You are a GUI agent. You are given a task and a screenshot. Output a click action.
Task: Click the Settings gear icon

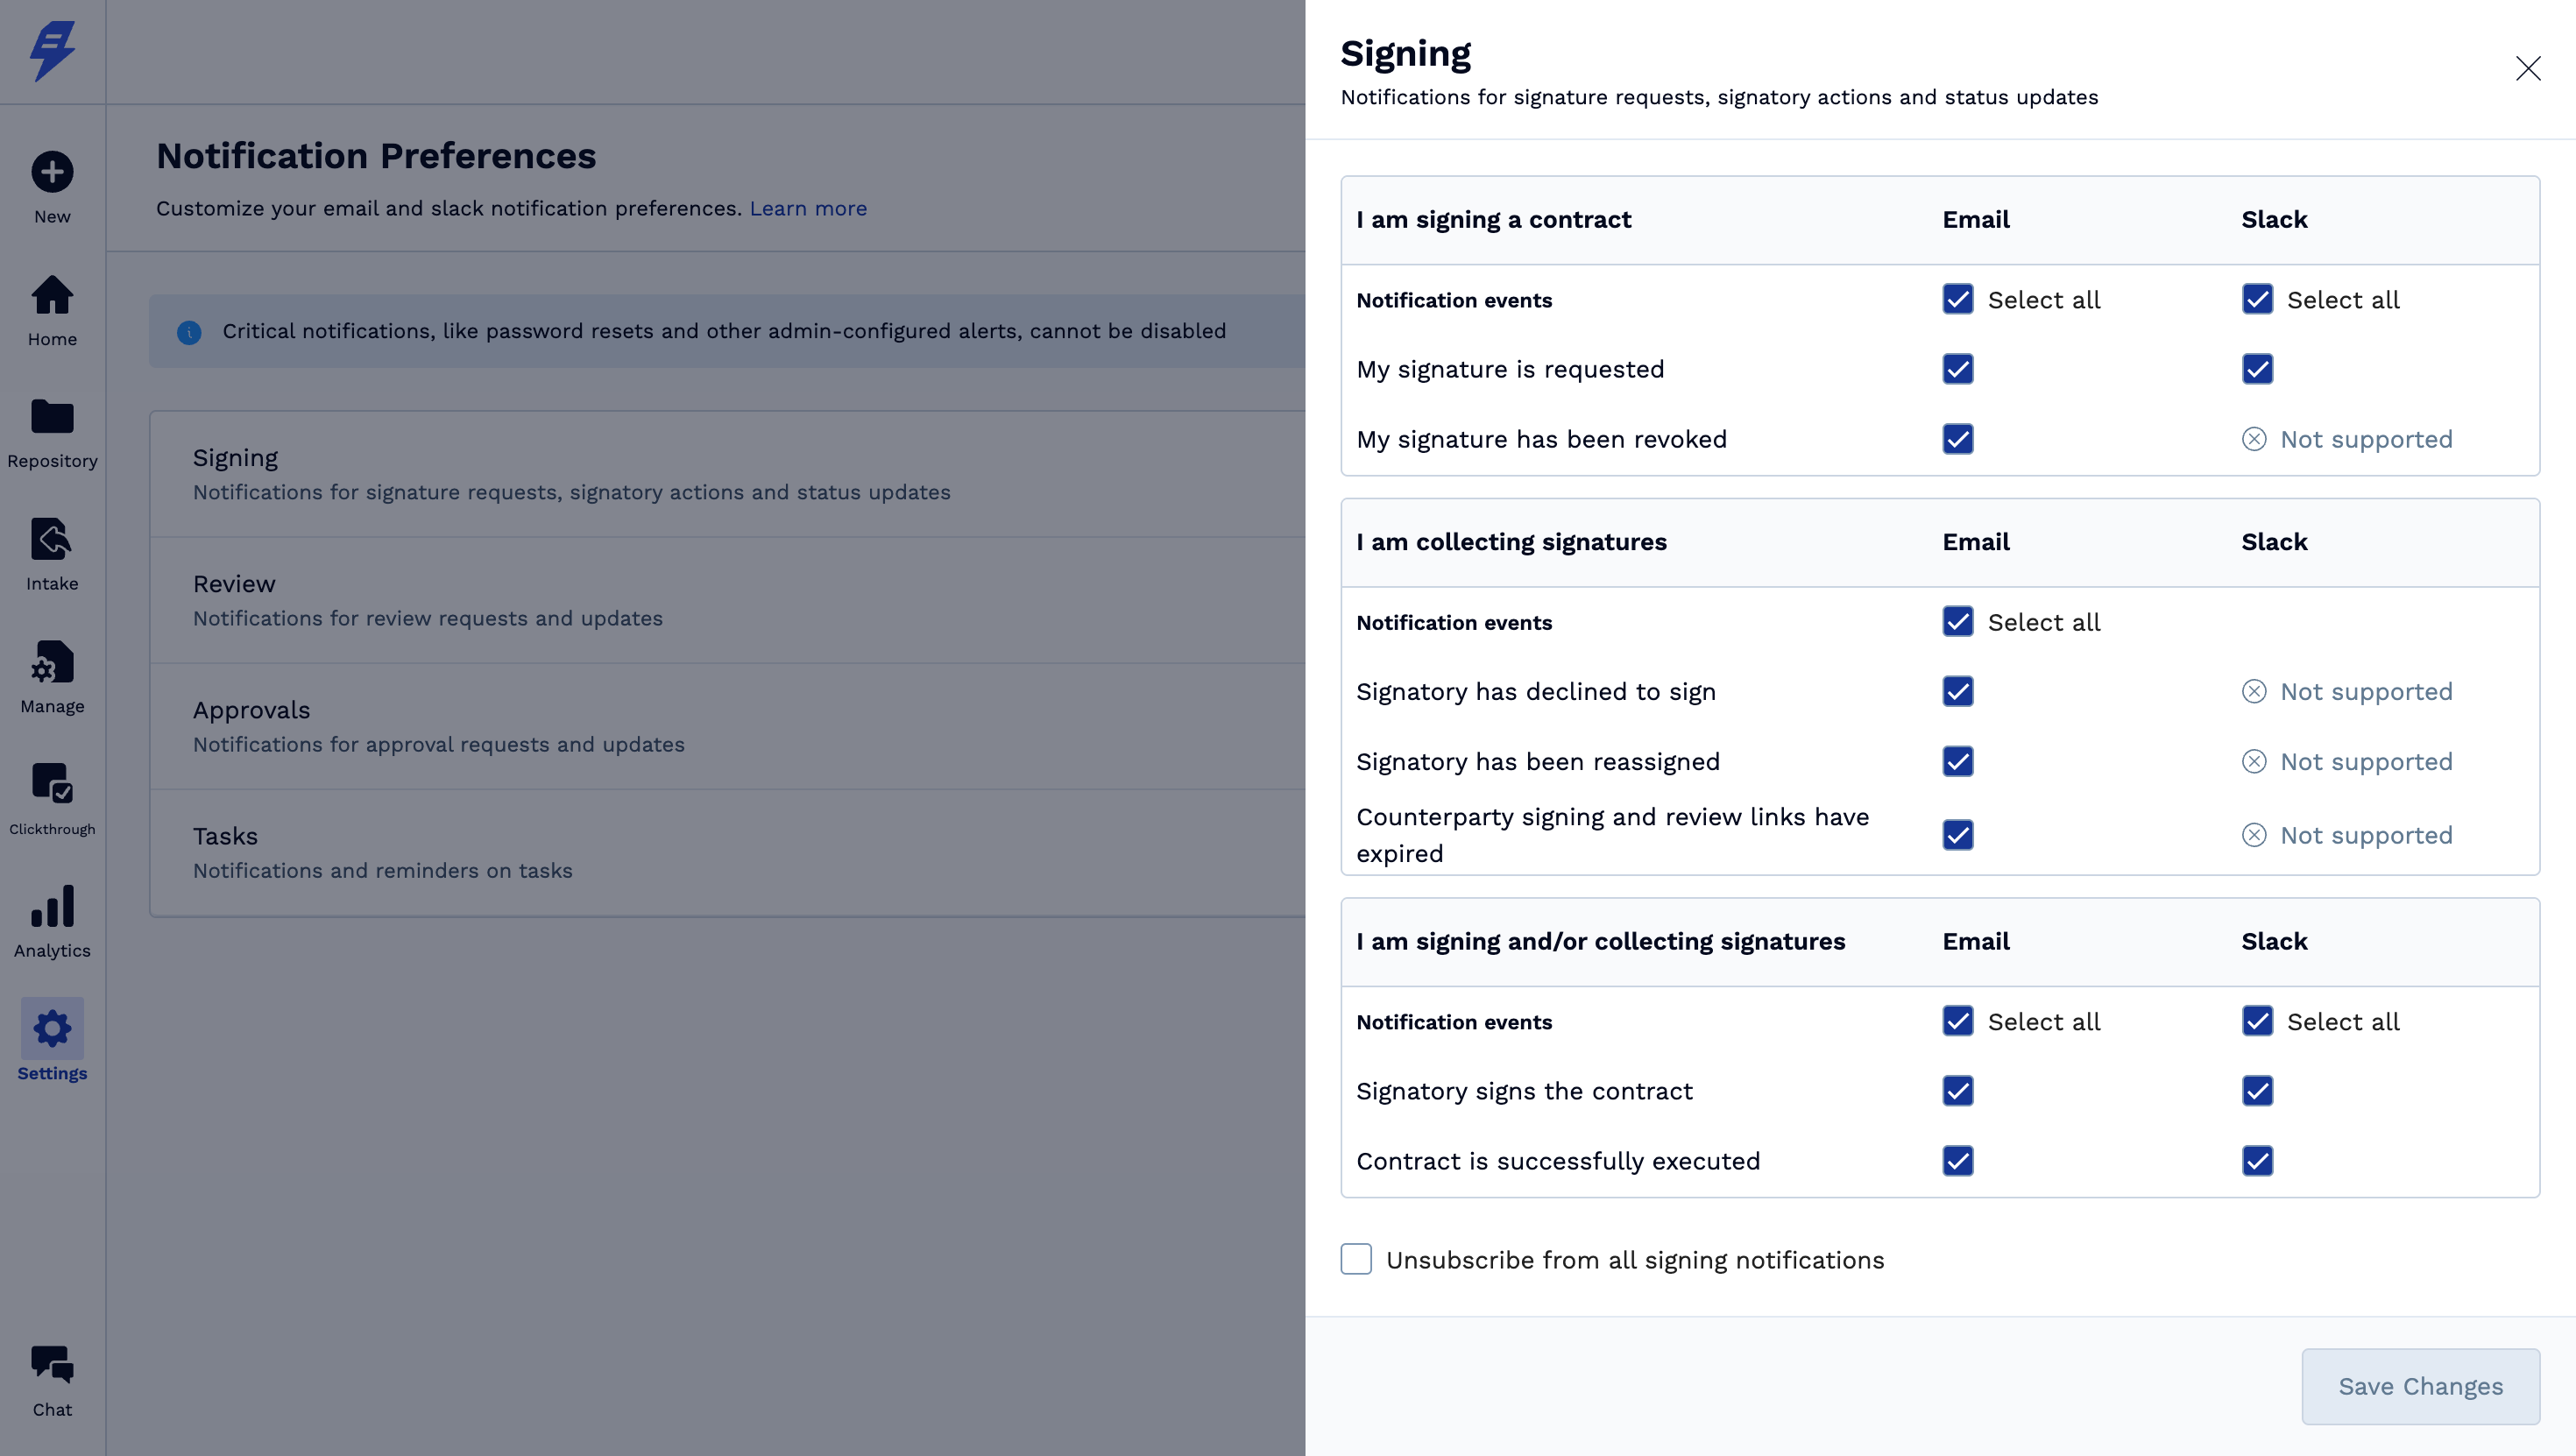[x=52, y=1029]
